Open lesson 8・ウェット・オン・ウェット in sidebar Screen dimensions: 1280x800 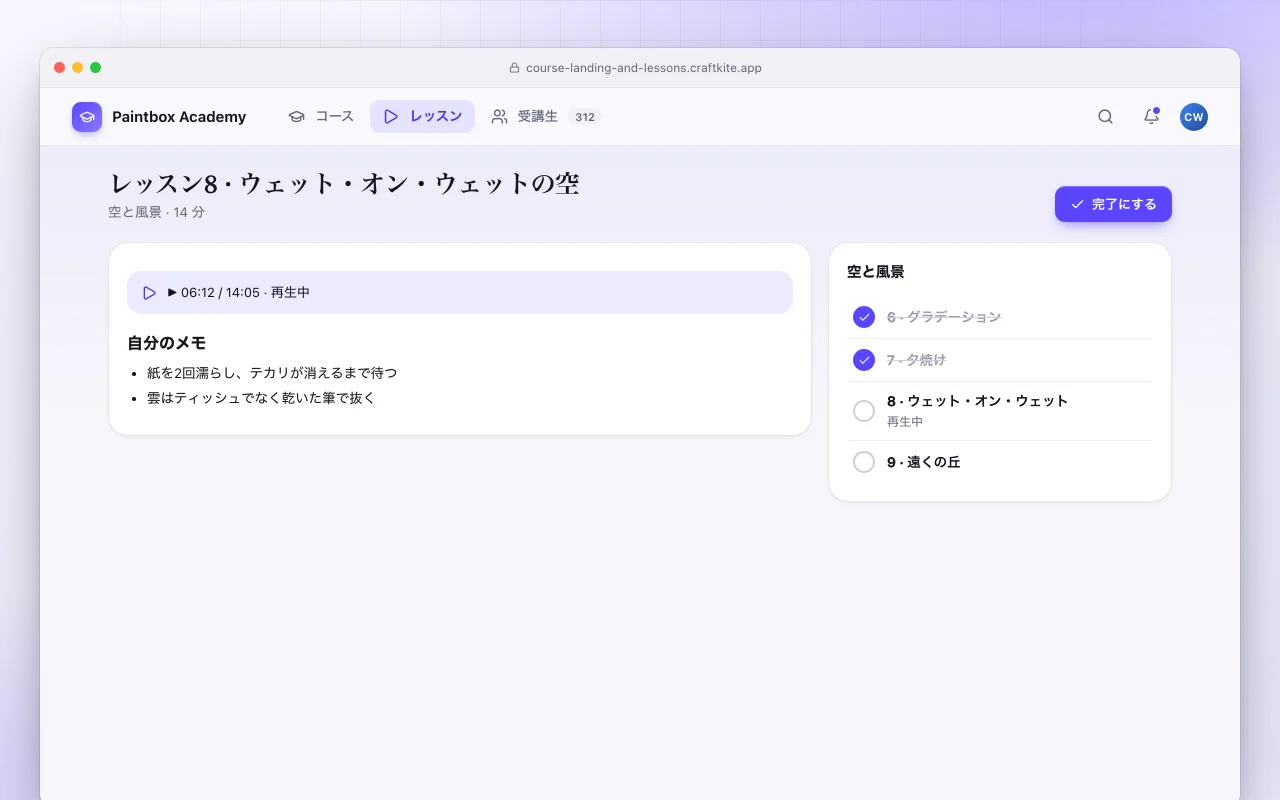[978, 401]
